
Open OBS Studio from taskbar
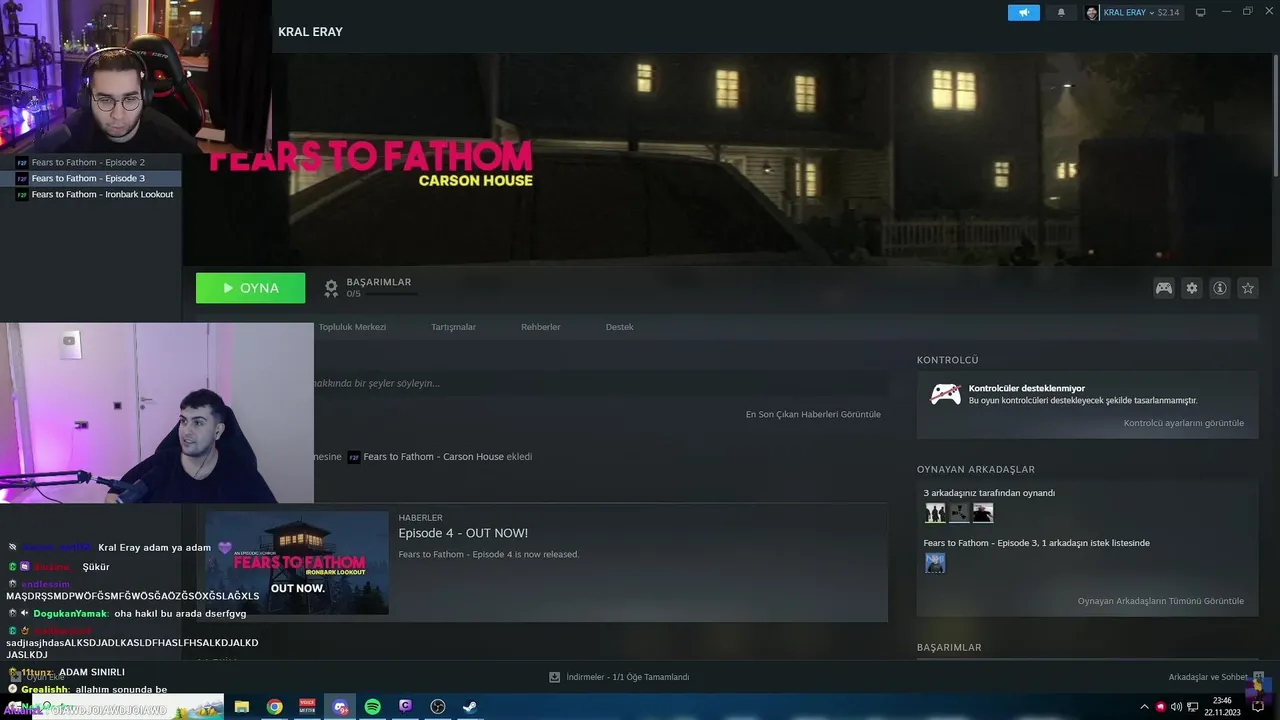pos(438,707)
